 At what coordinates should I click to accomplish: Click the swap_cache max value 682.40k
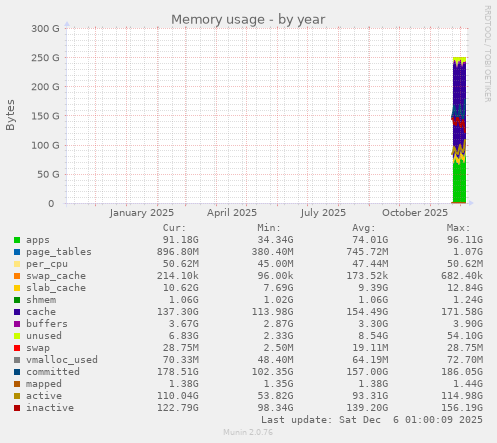pos(462,276)
